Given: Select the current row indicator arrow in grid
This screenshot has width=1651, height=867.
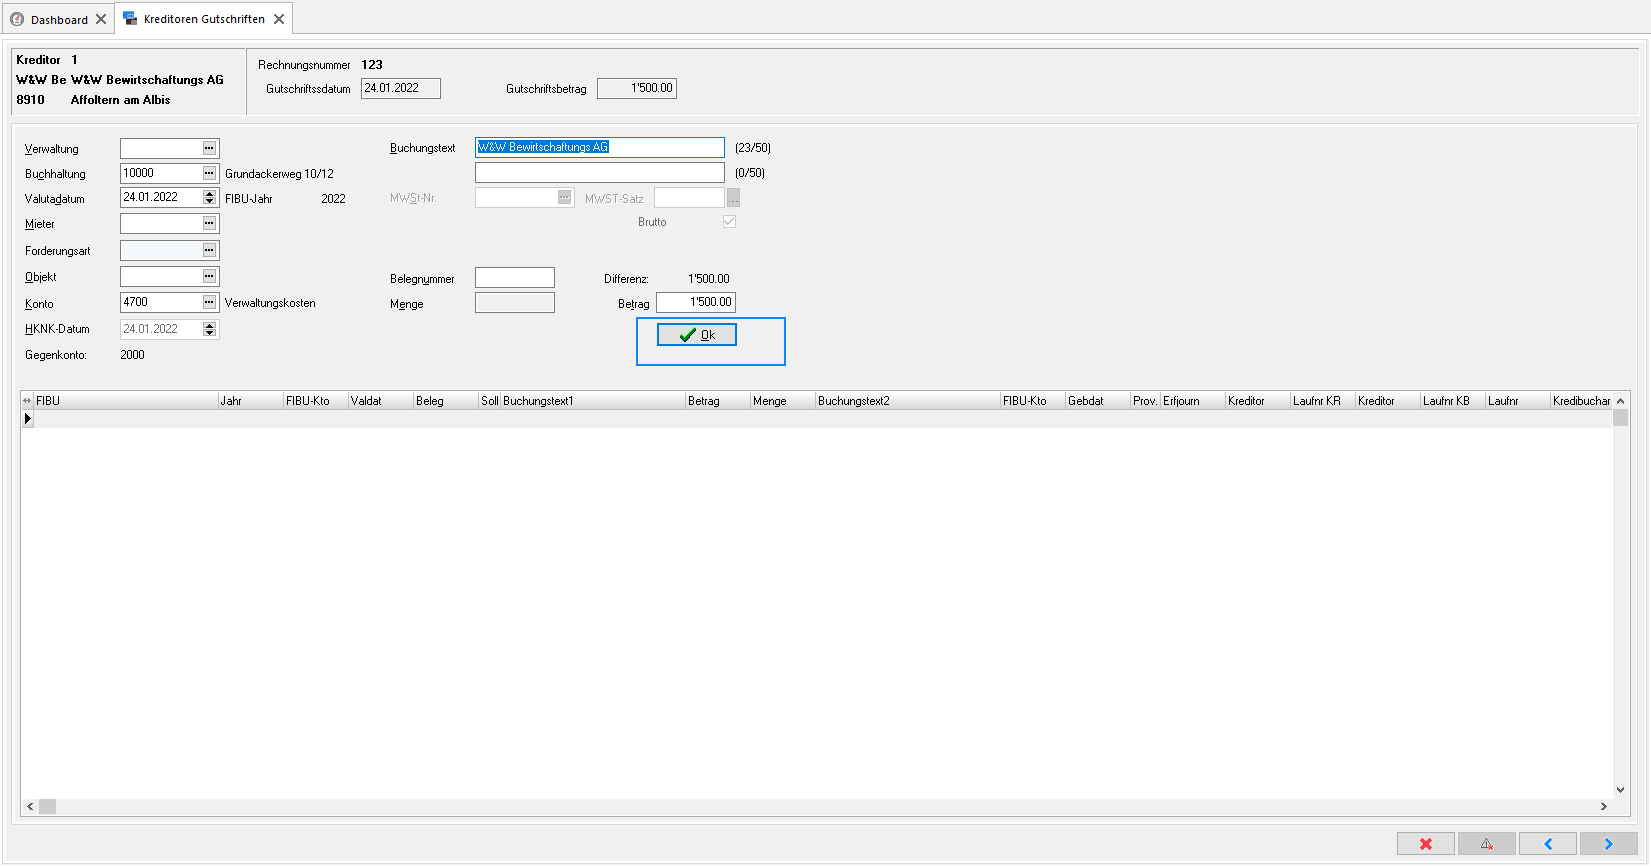Looking at the screenshot, I should [x=28, y=419].
